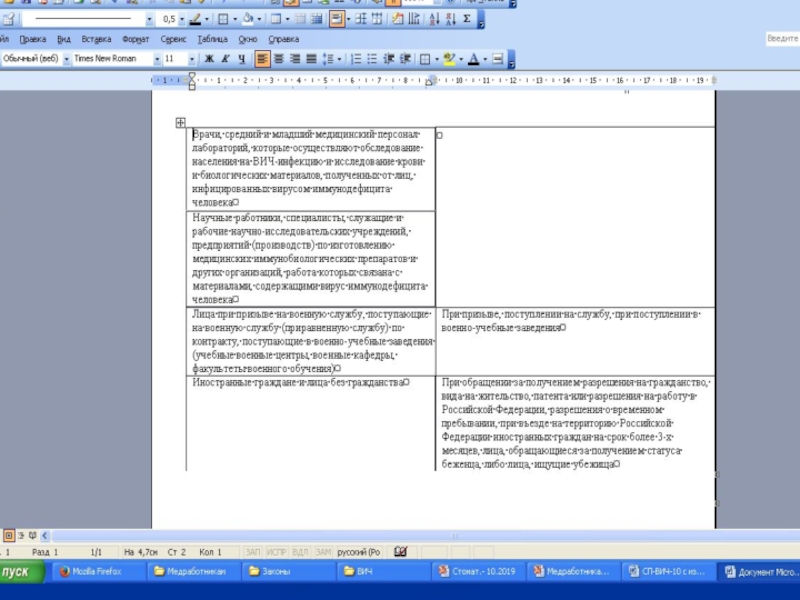
Task: Click the table move handle
Action: (x=180, y=122)
